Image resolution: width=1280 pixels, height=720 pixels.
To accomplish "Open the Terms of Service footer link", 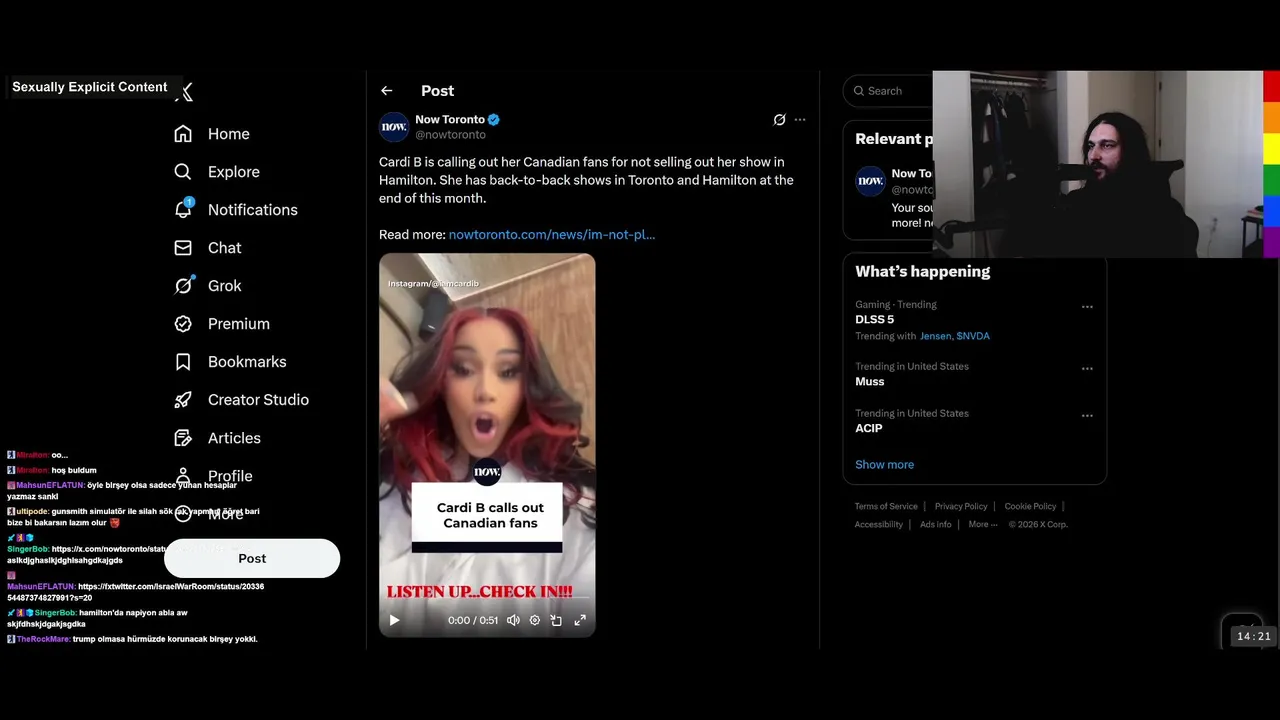I will (x=886, y=507).
